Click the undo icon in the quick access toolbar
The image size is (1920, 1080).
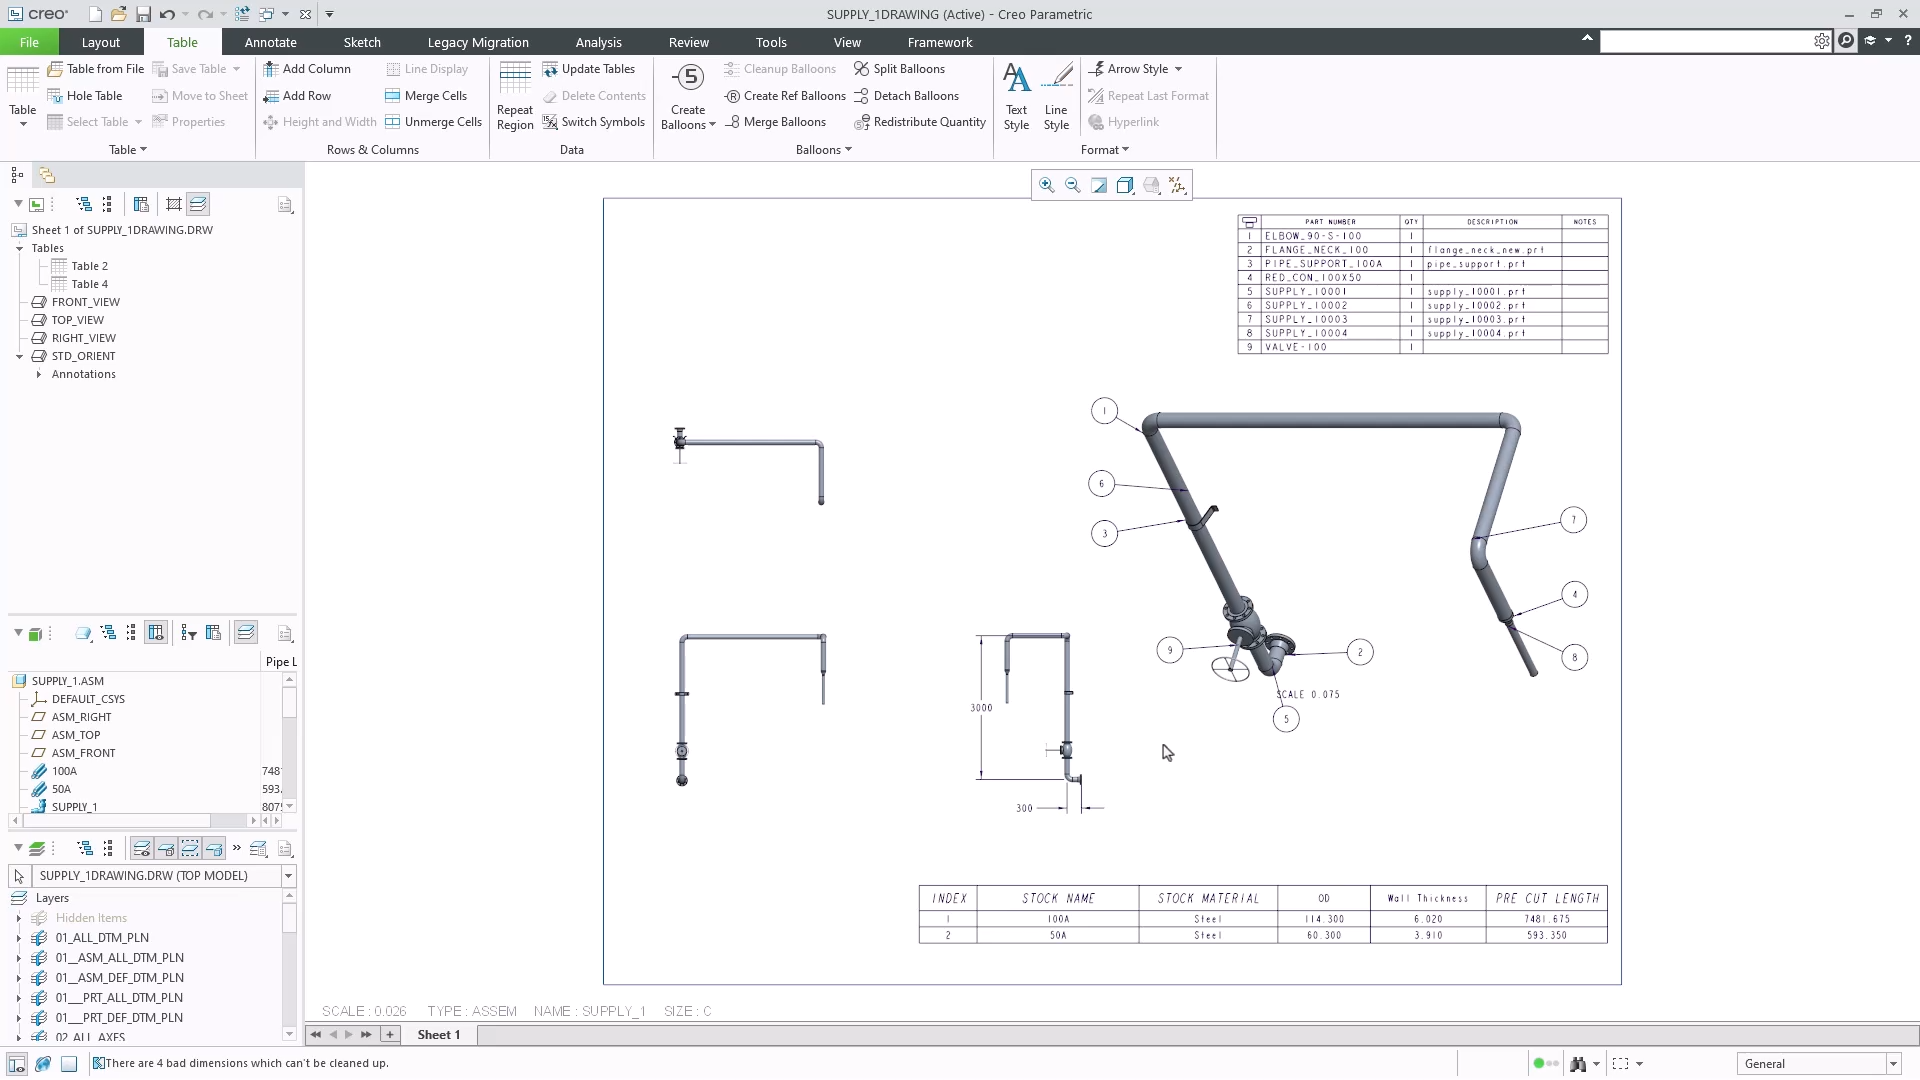(x=167, y=14)
